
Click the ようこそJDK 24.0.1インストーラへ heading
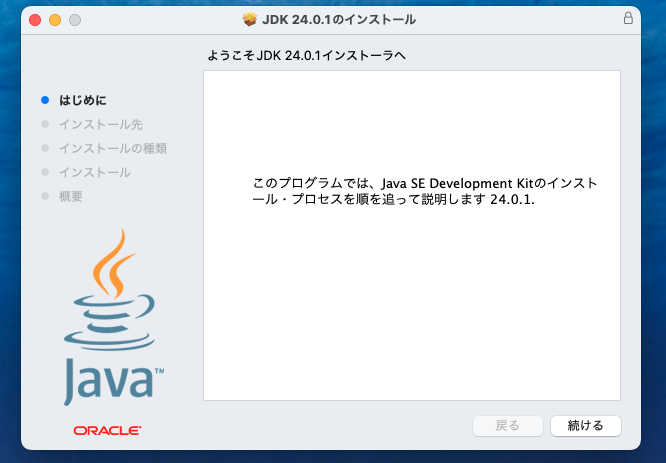(306, 56)
